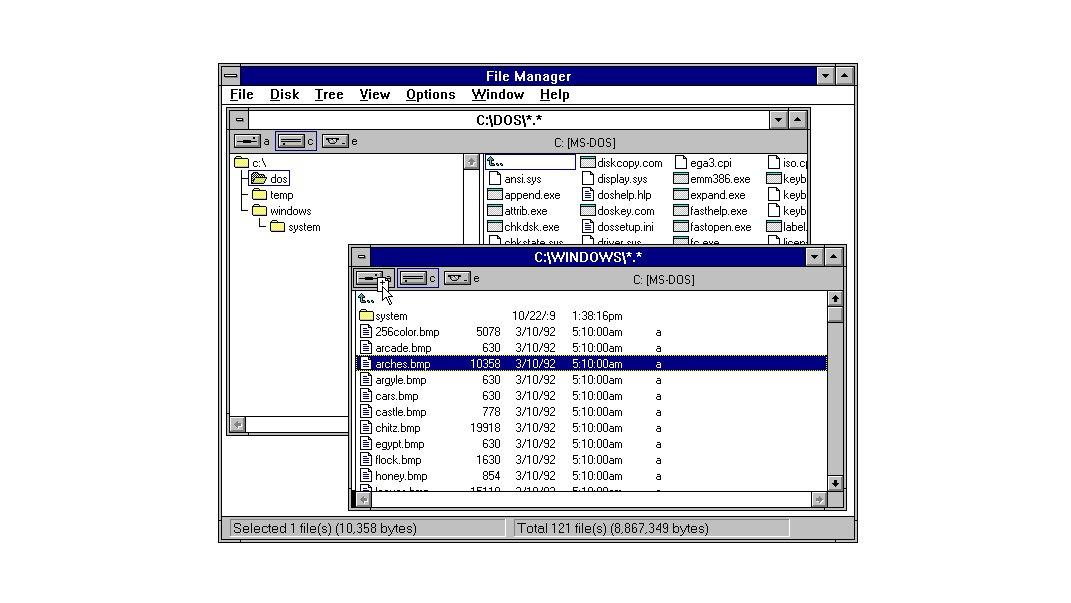The image size is (1071, 603).
Task: Select the chkdsk.exe program icon
Action: [x=495, y=227]
